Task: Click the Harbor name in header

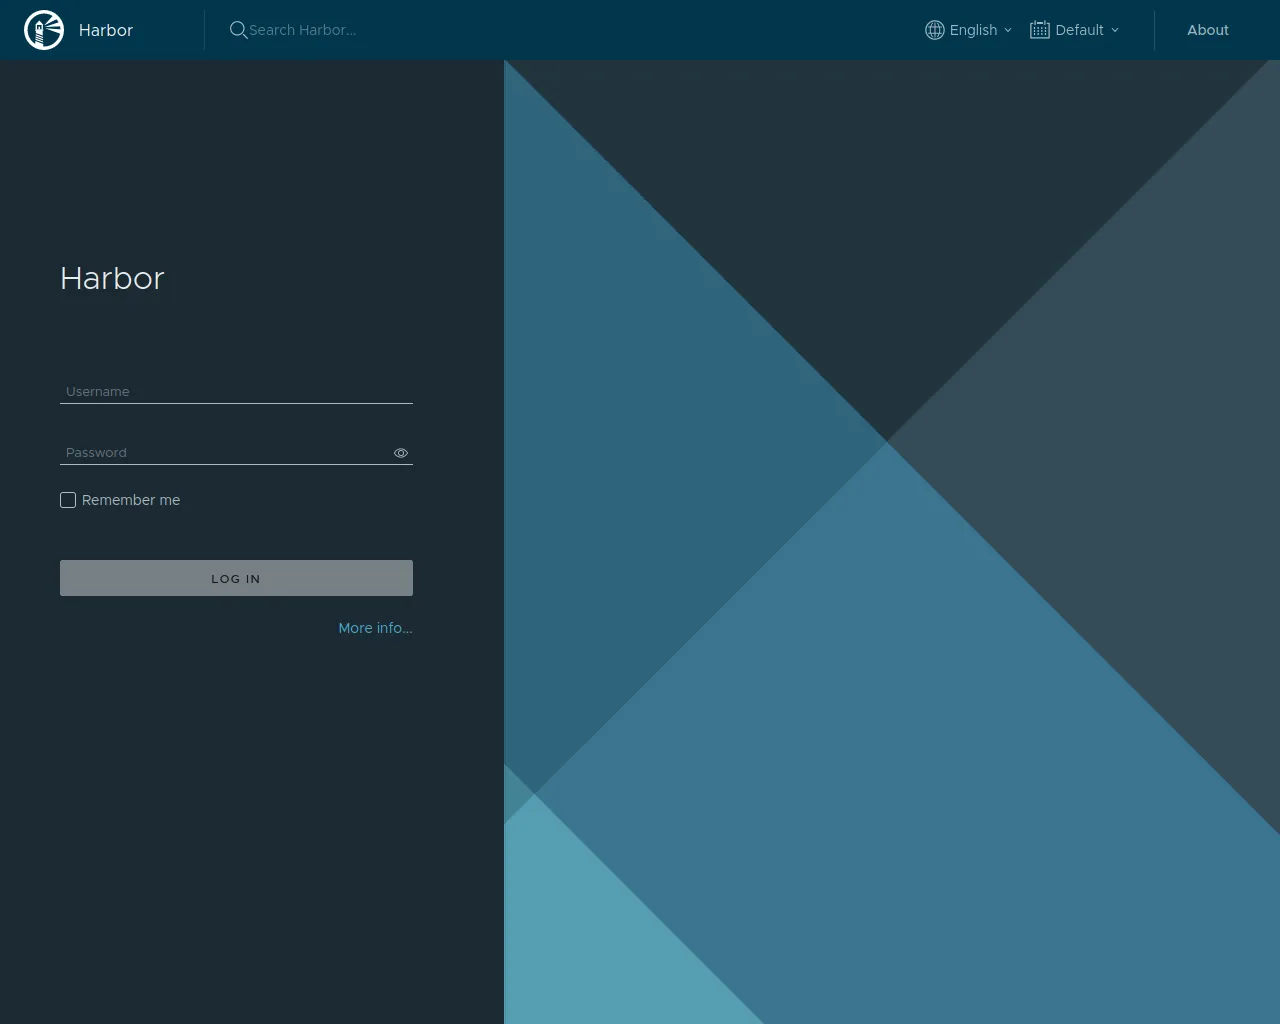Action: [106, 30]
